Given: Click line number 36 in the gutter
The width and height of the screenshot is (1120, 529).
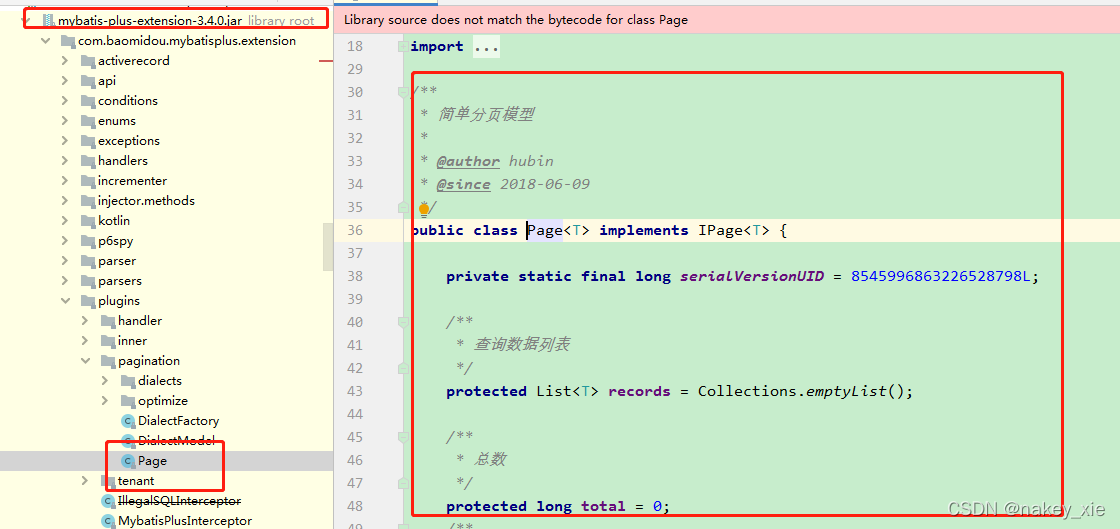Looking at the screenshot, I should point(354,231).
